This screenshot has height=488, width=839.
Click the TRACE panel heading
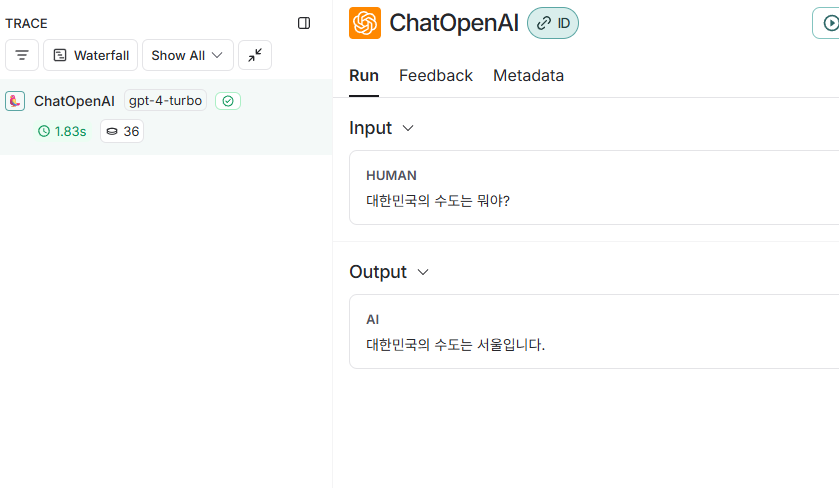coord(26,24)
